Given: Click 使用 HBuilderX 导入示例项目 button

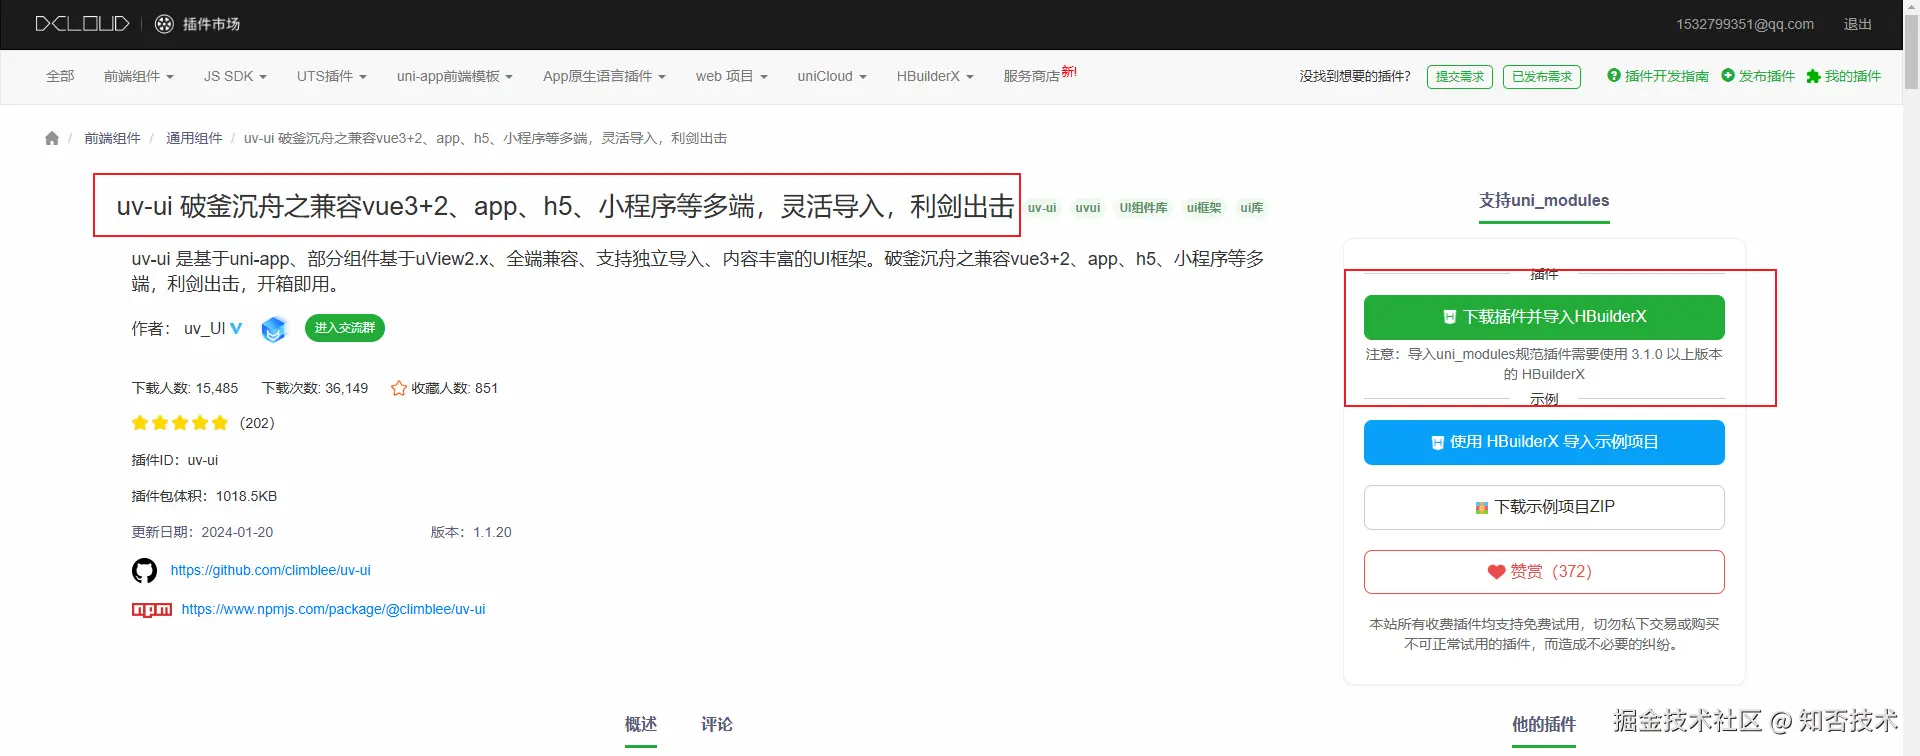Looking at the screenshot, I should point(1544,442).
